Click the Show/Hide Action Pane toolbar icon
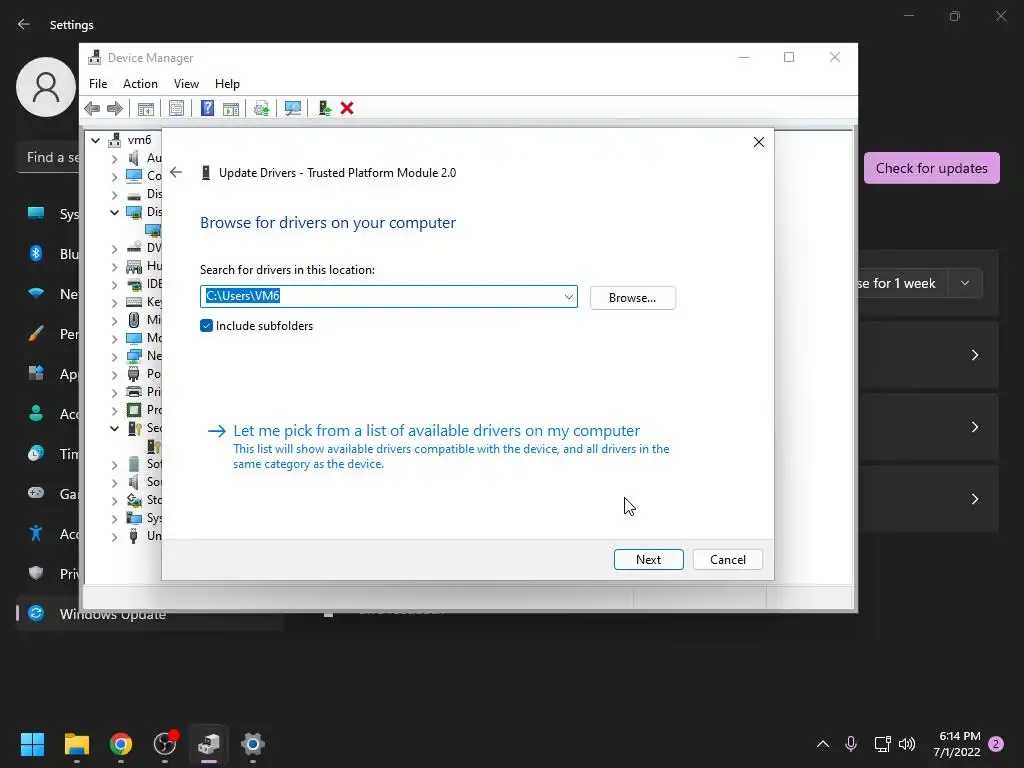 231,108
